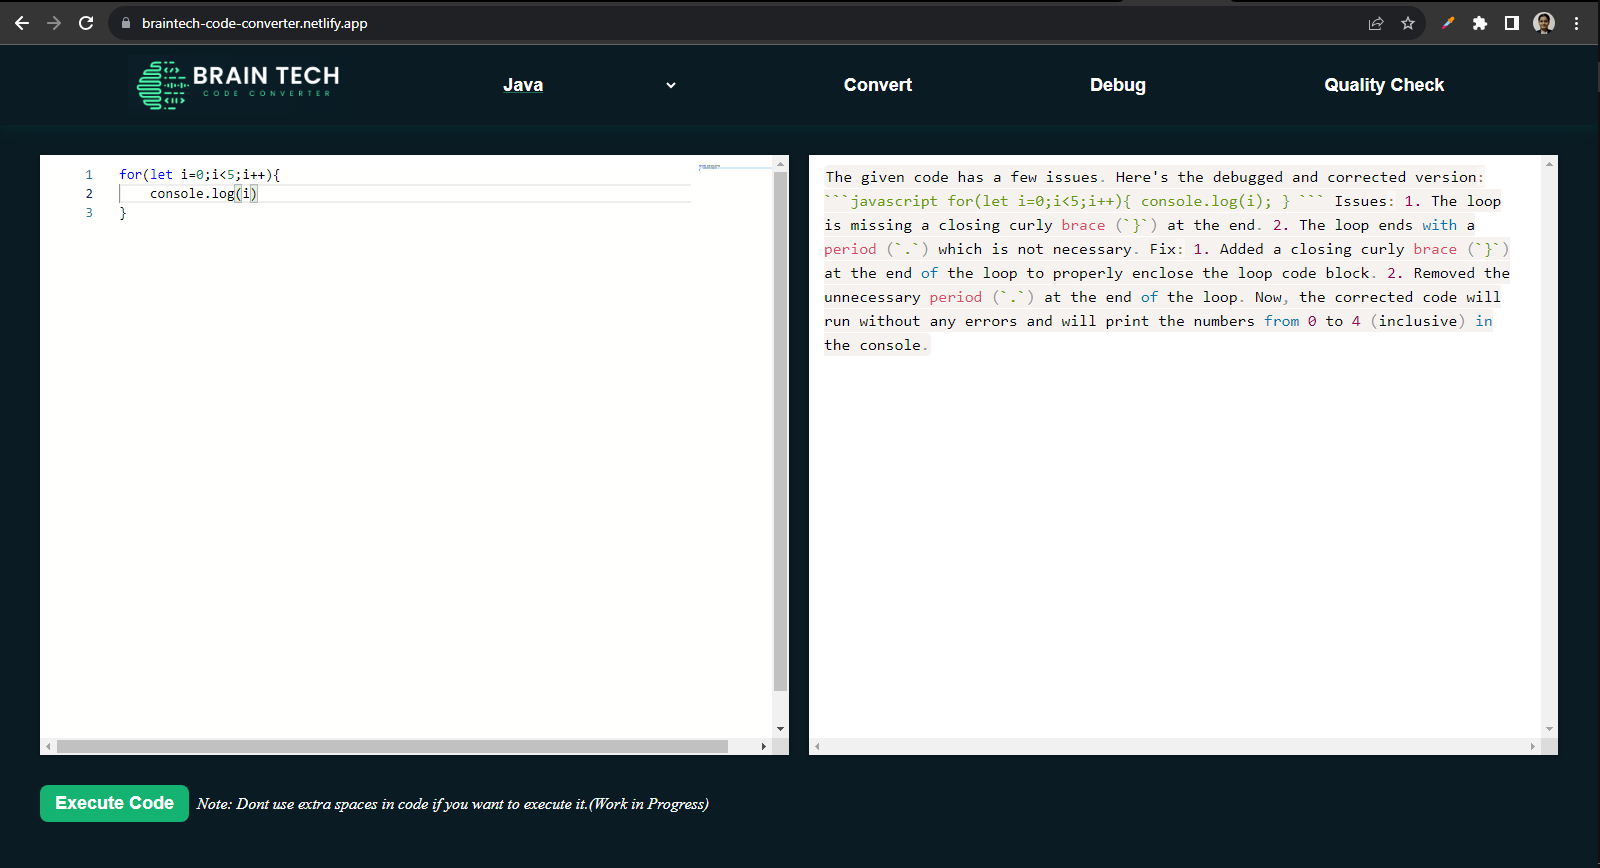Click the code editor minimap

tap(733, 167)
